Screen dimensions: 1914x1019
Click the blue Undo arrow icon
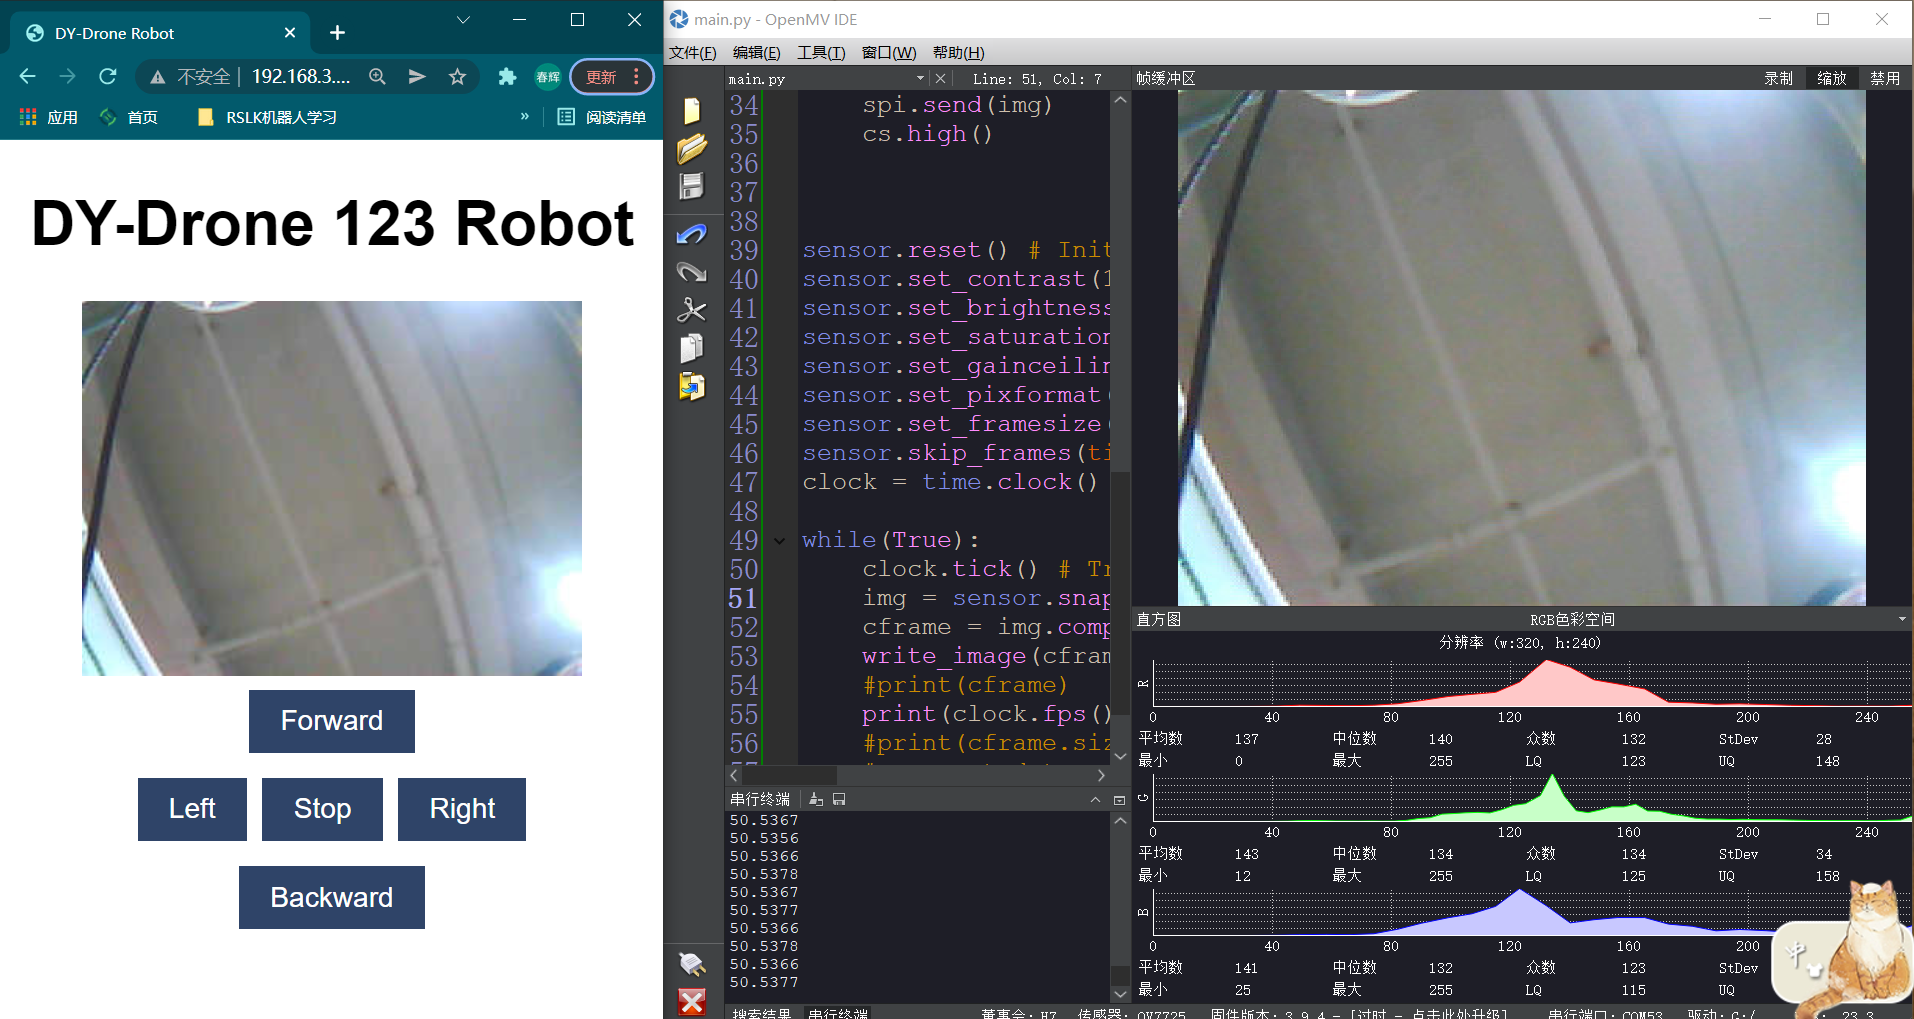692,234
